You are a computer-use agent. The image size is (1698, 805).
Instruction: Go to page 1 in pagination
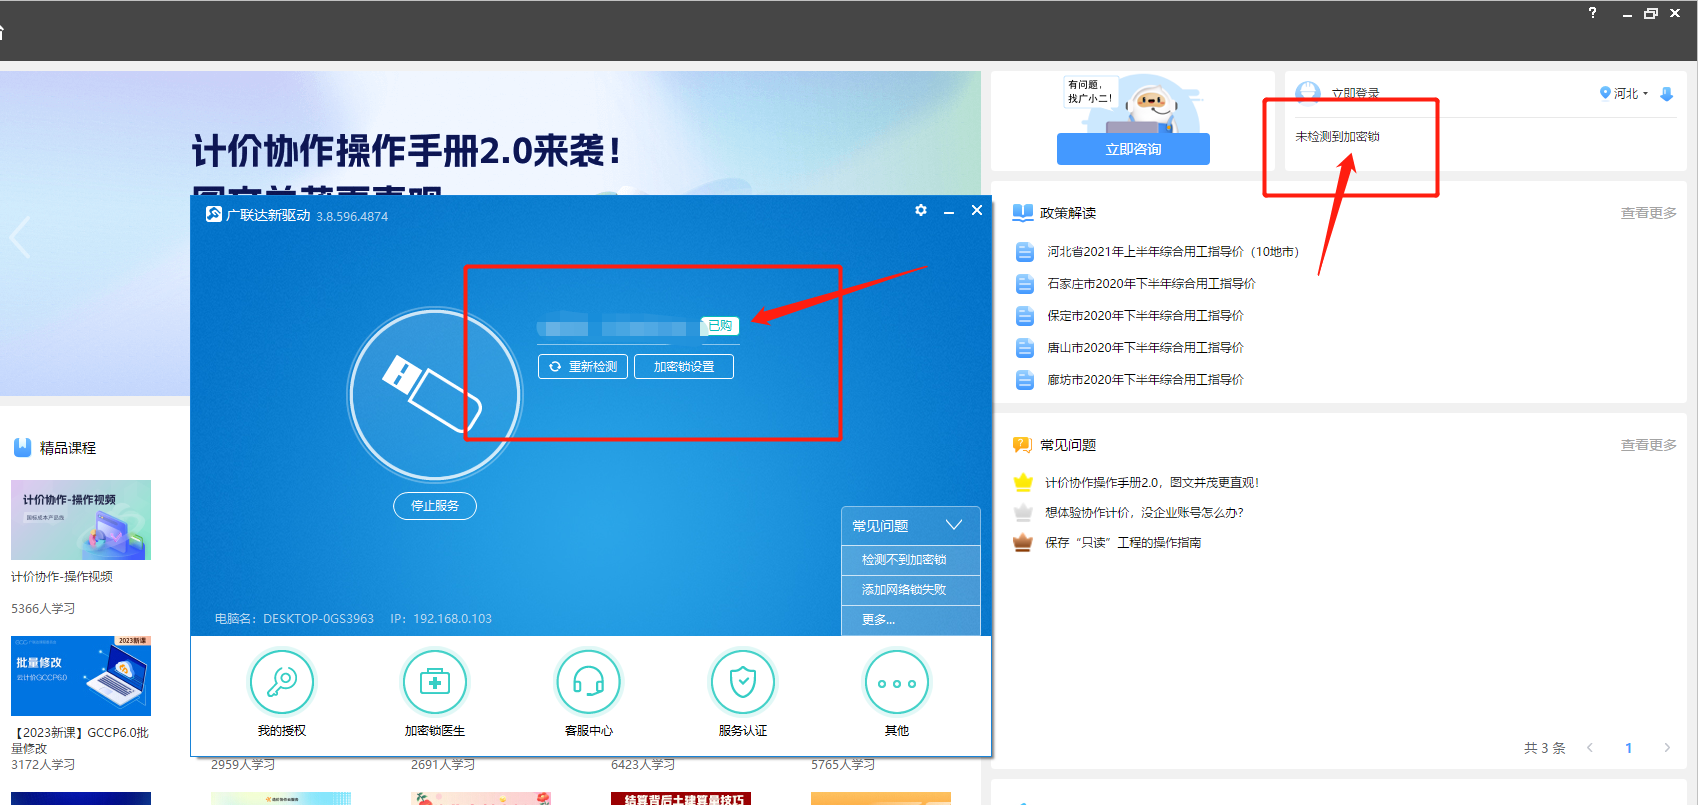coord(1628,748)
